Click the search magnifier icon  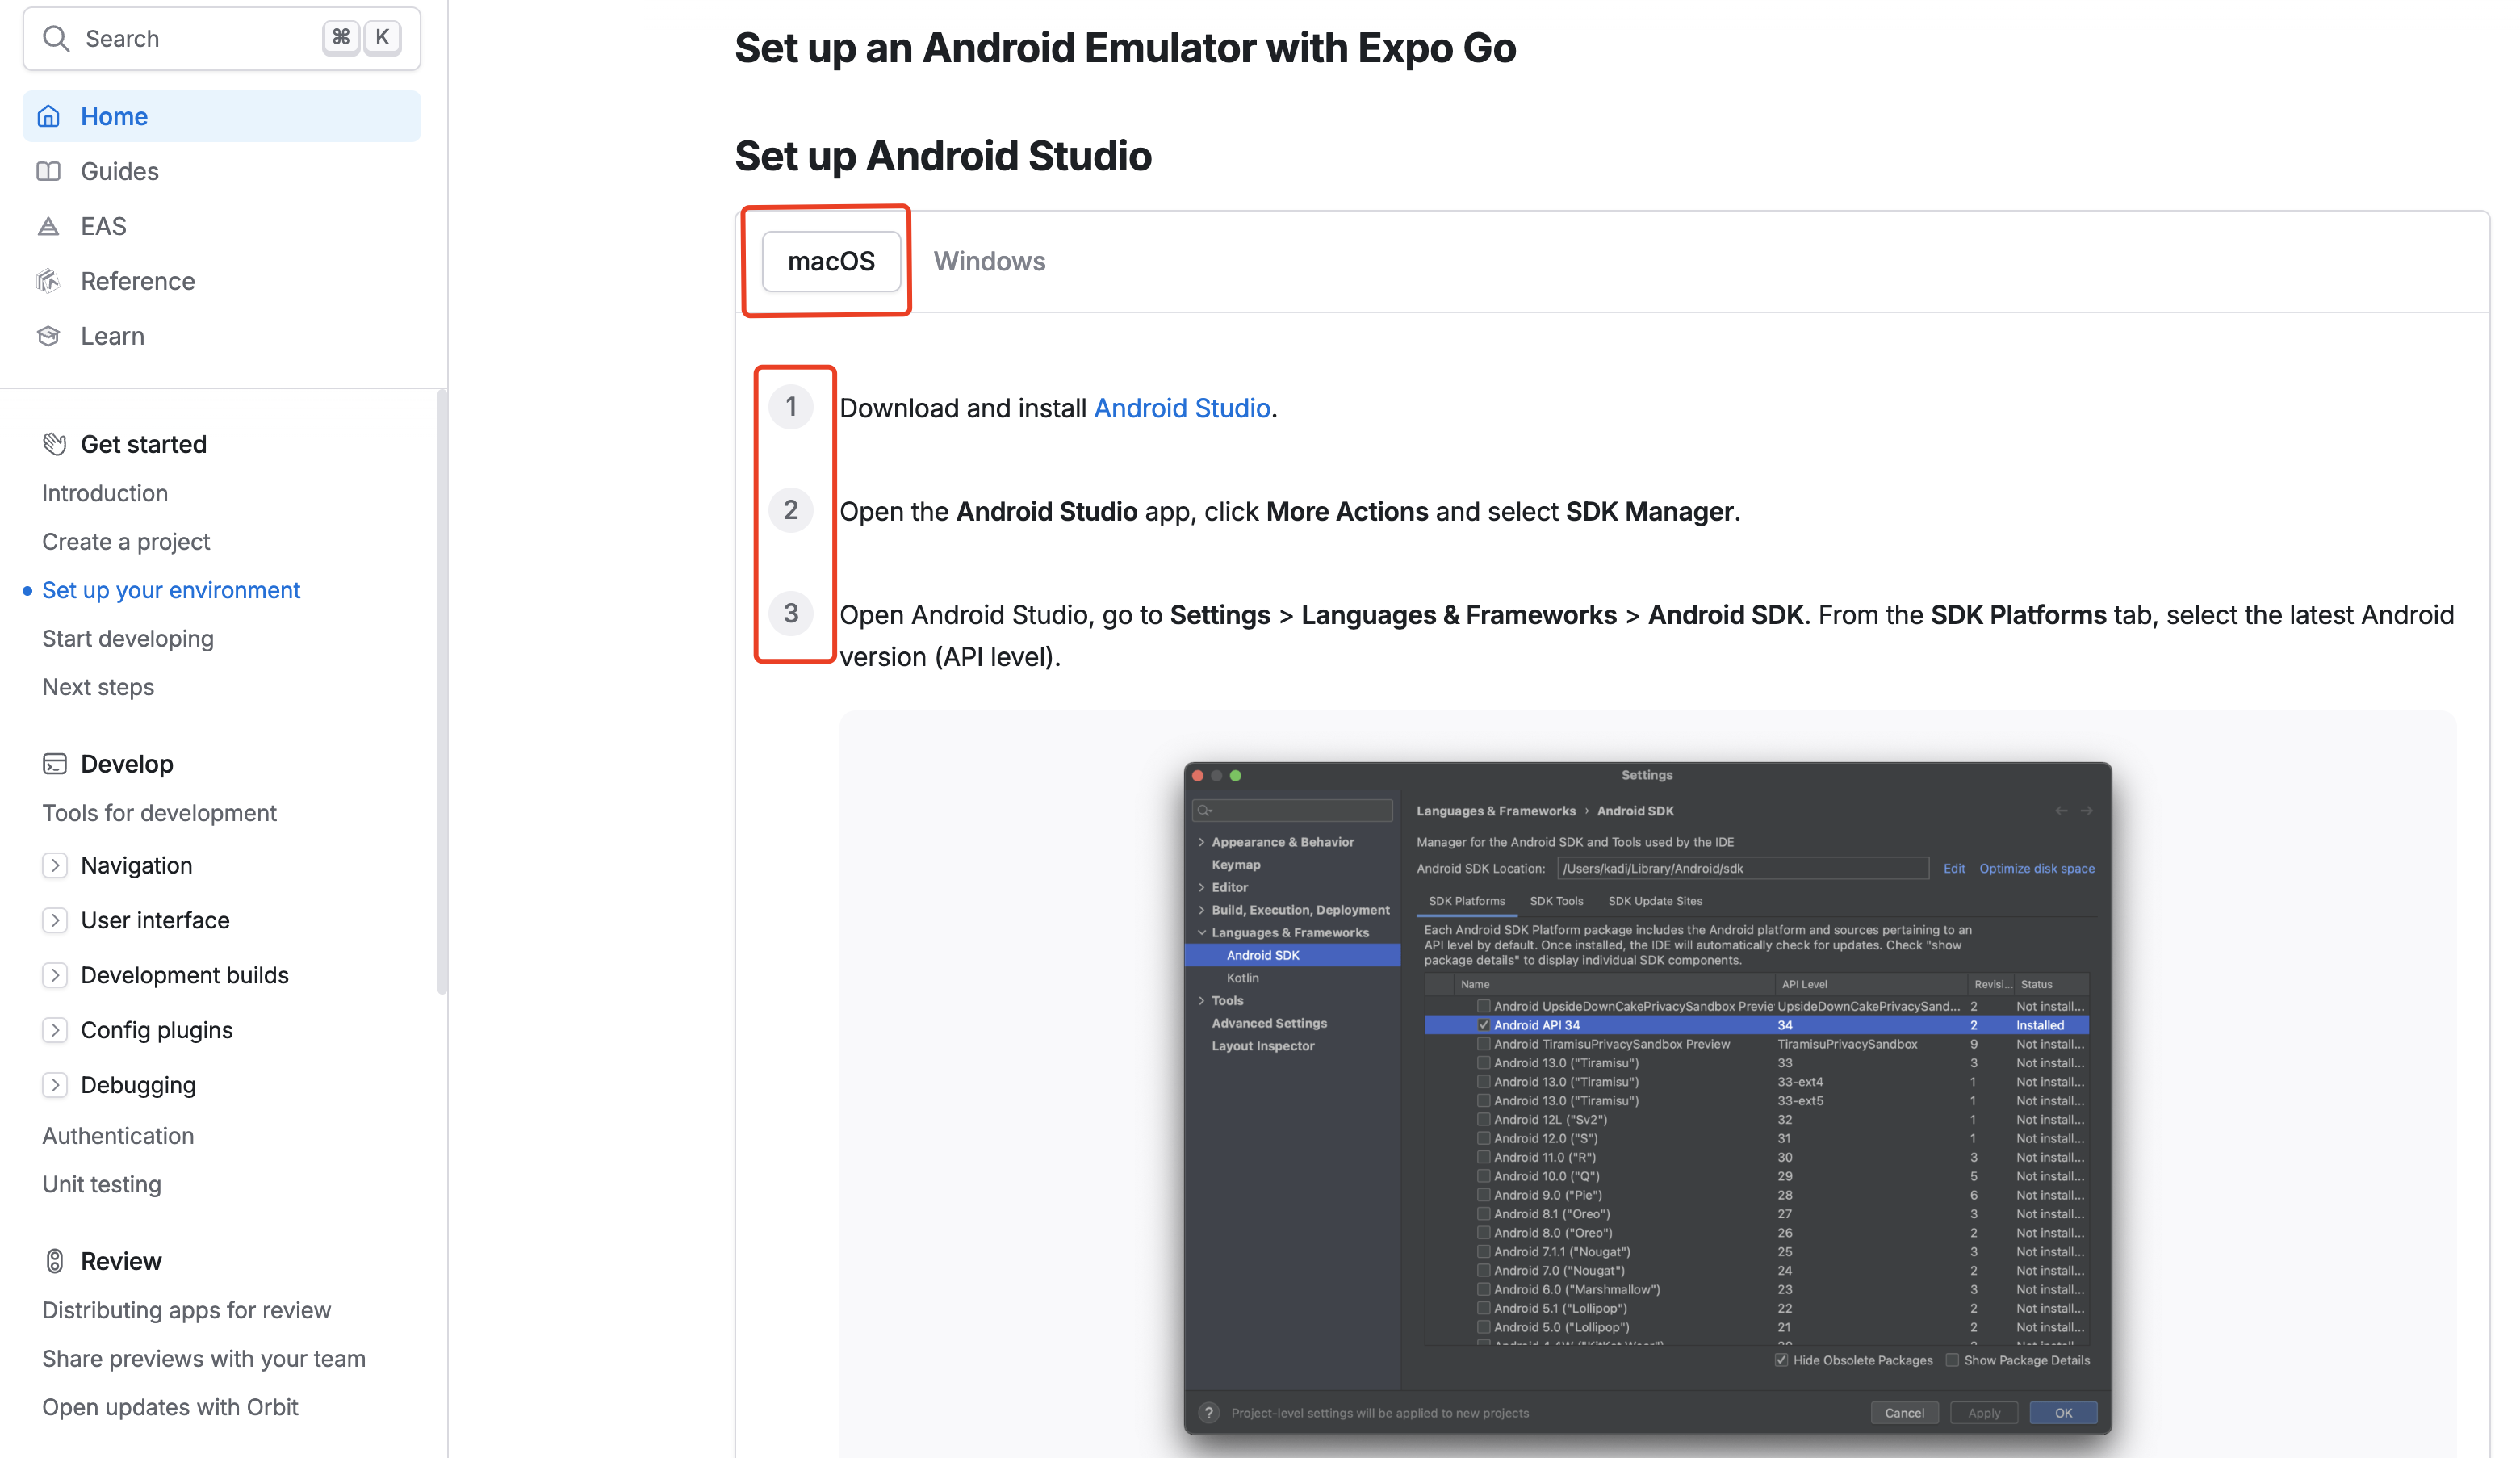(56, 38)
